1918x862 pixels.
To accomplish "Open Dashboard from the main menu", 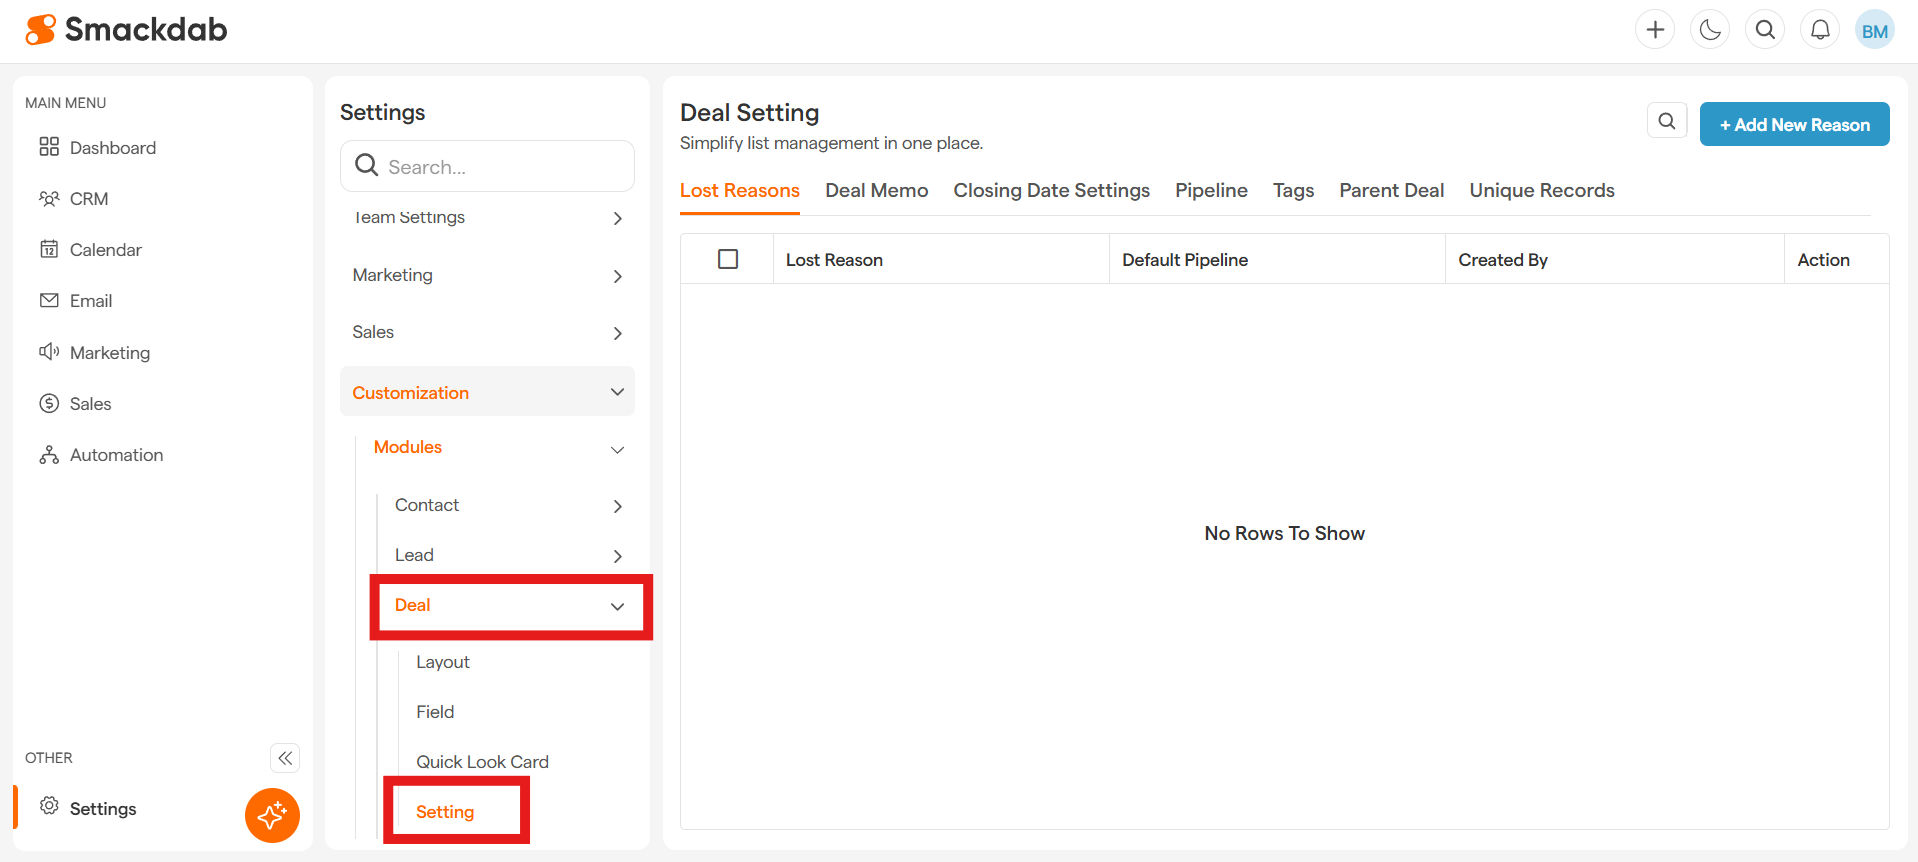I will (x=112, y=148).
